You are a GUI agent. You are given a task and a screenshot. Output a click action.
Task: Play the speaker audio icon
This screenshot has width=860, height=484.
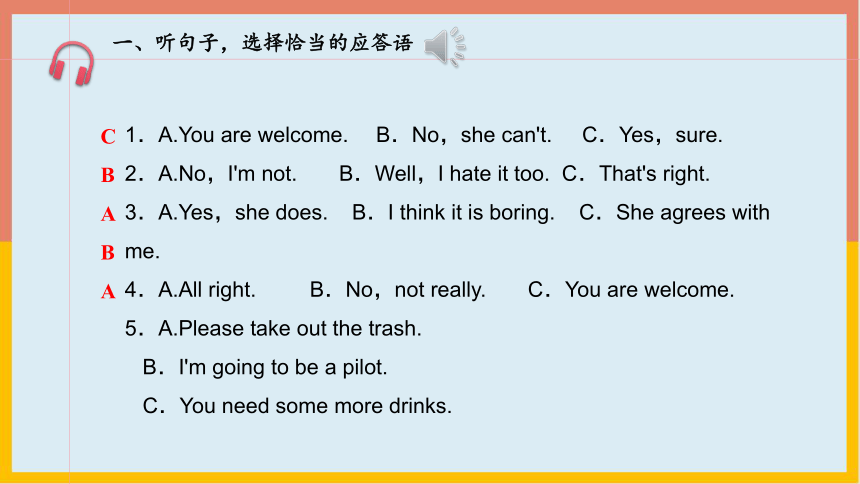[x=445, y=47]
